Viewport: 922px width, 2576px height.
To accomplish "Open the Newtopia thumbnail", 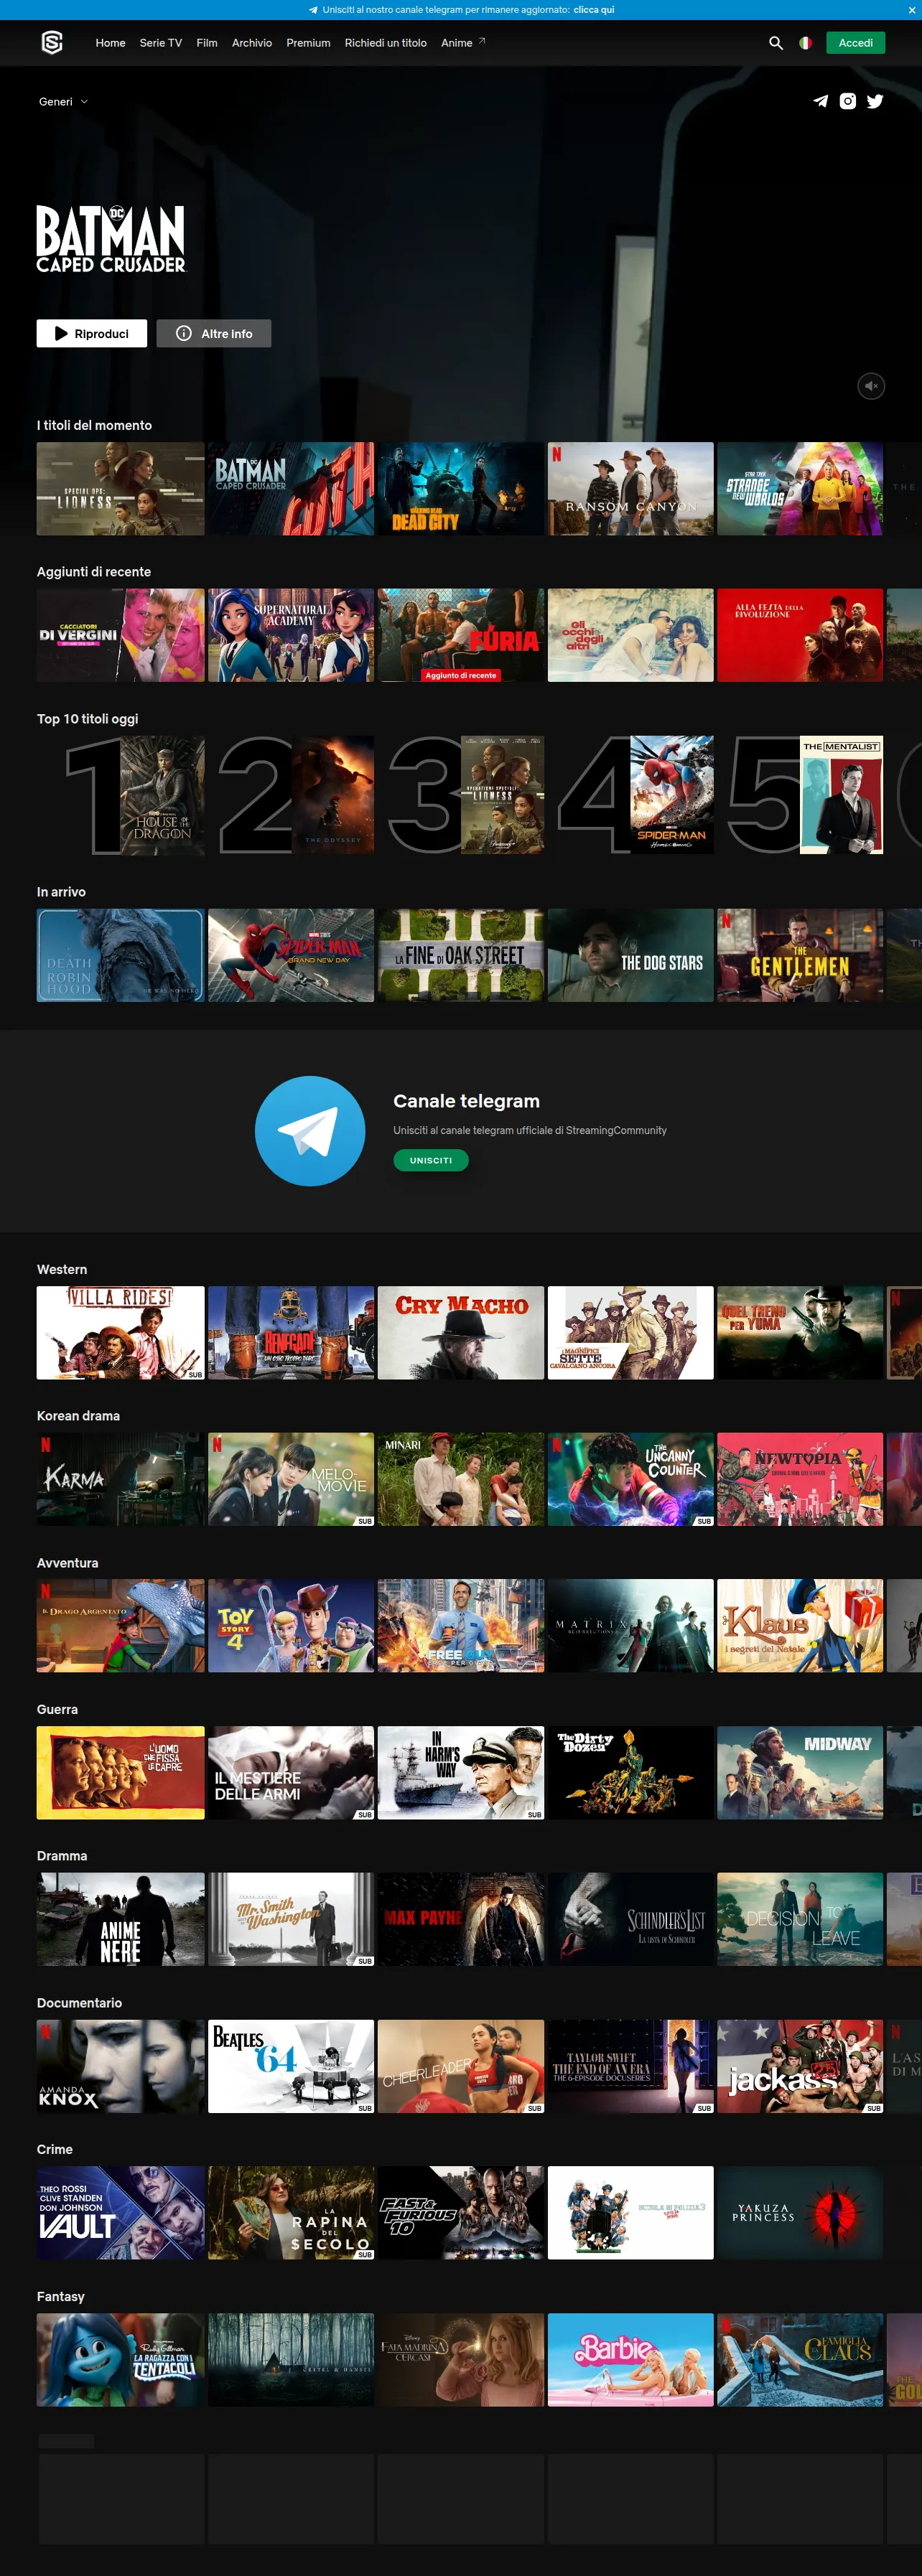I will 800,1479.
